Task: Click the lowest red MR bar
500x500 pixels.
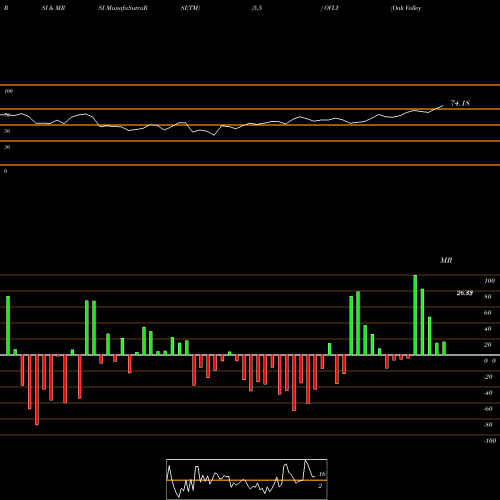Action: (37, 390)
